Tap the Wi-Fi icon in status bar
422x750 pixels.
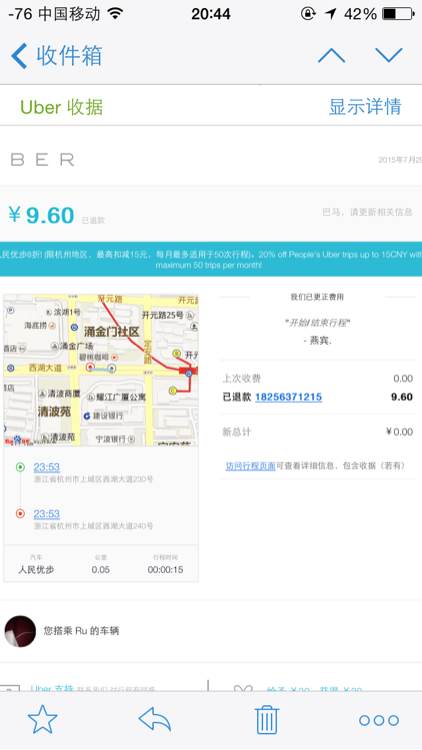(x=115, y=13)
